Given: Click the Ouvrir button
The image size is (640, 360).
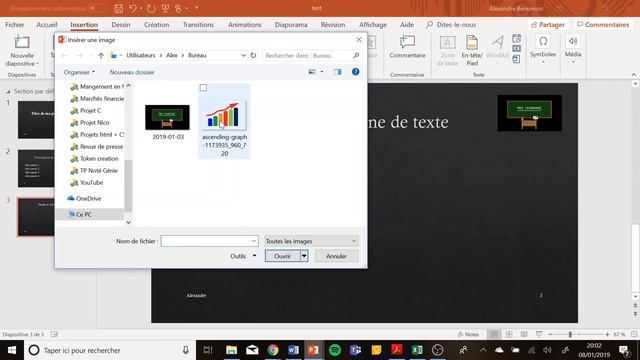Looking at the screenshot, I should click(282, 256).
